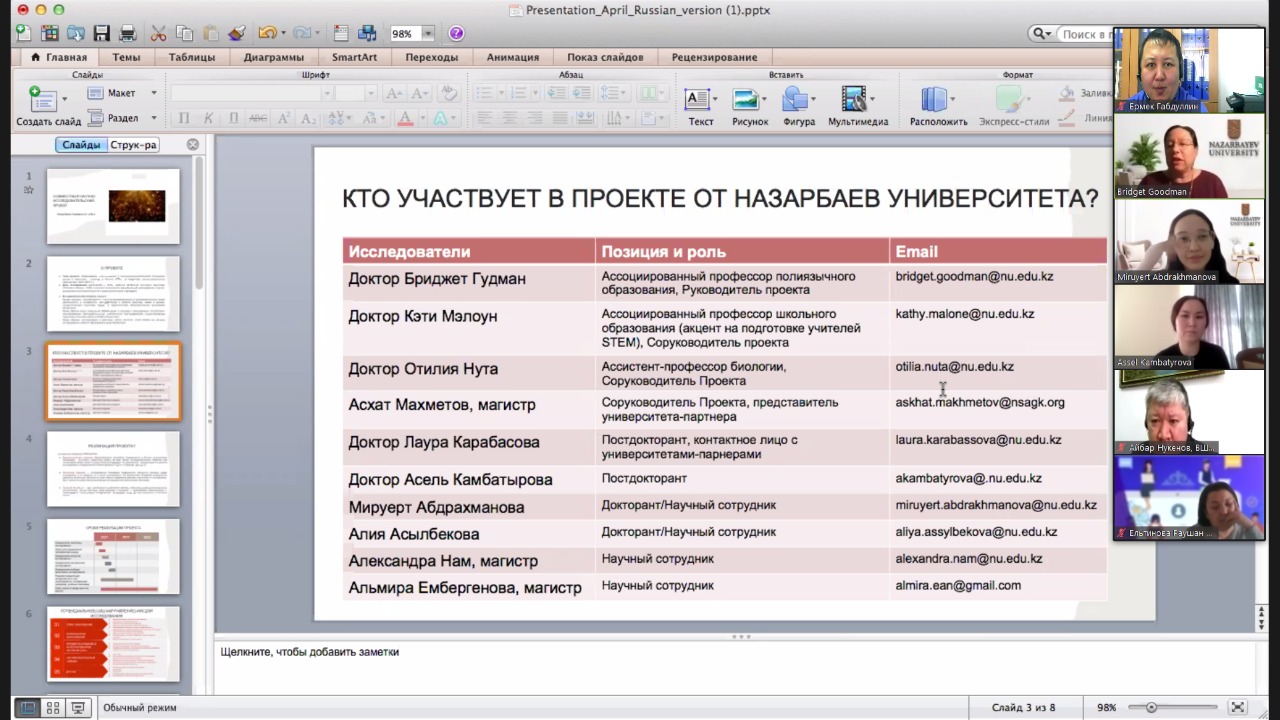The height and width of the screenshot is (720, 1280).
Task: Toggle italic (К) formatting
Action: tap(208, 118)
